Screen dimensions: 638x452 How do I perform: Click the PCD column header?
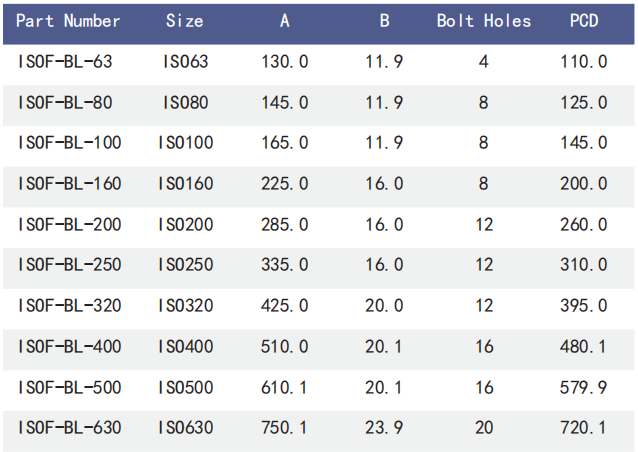[x=584, y=21]
